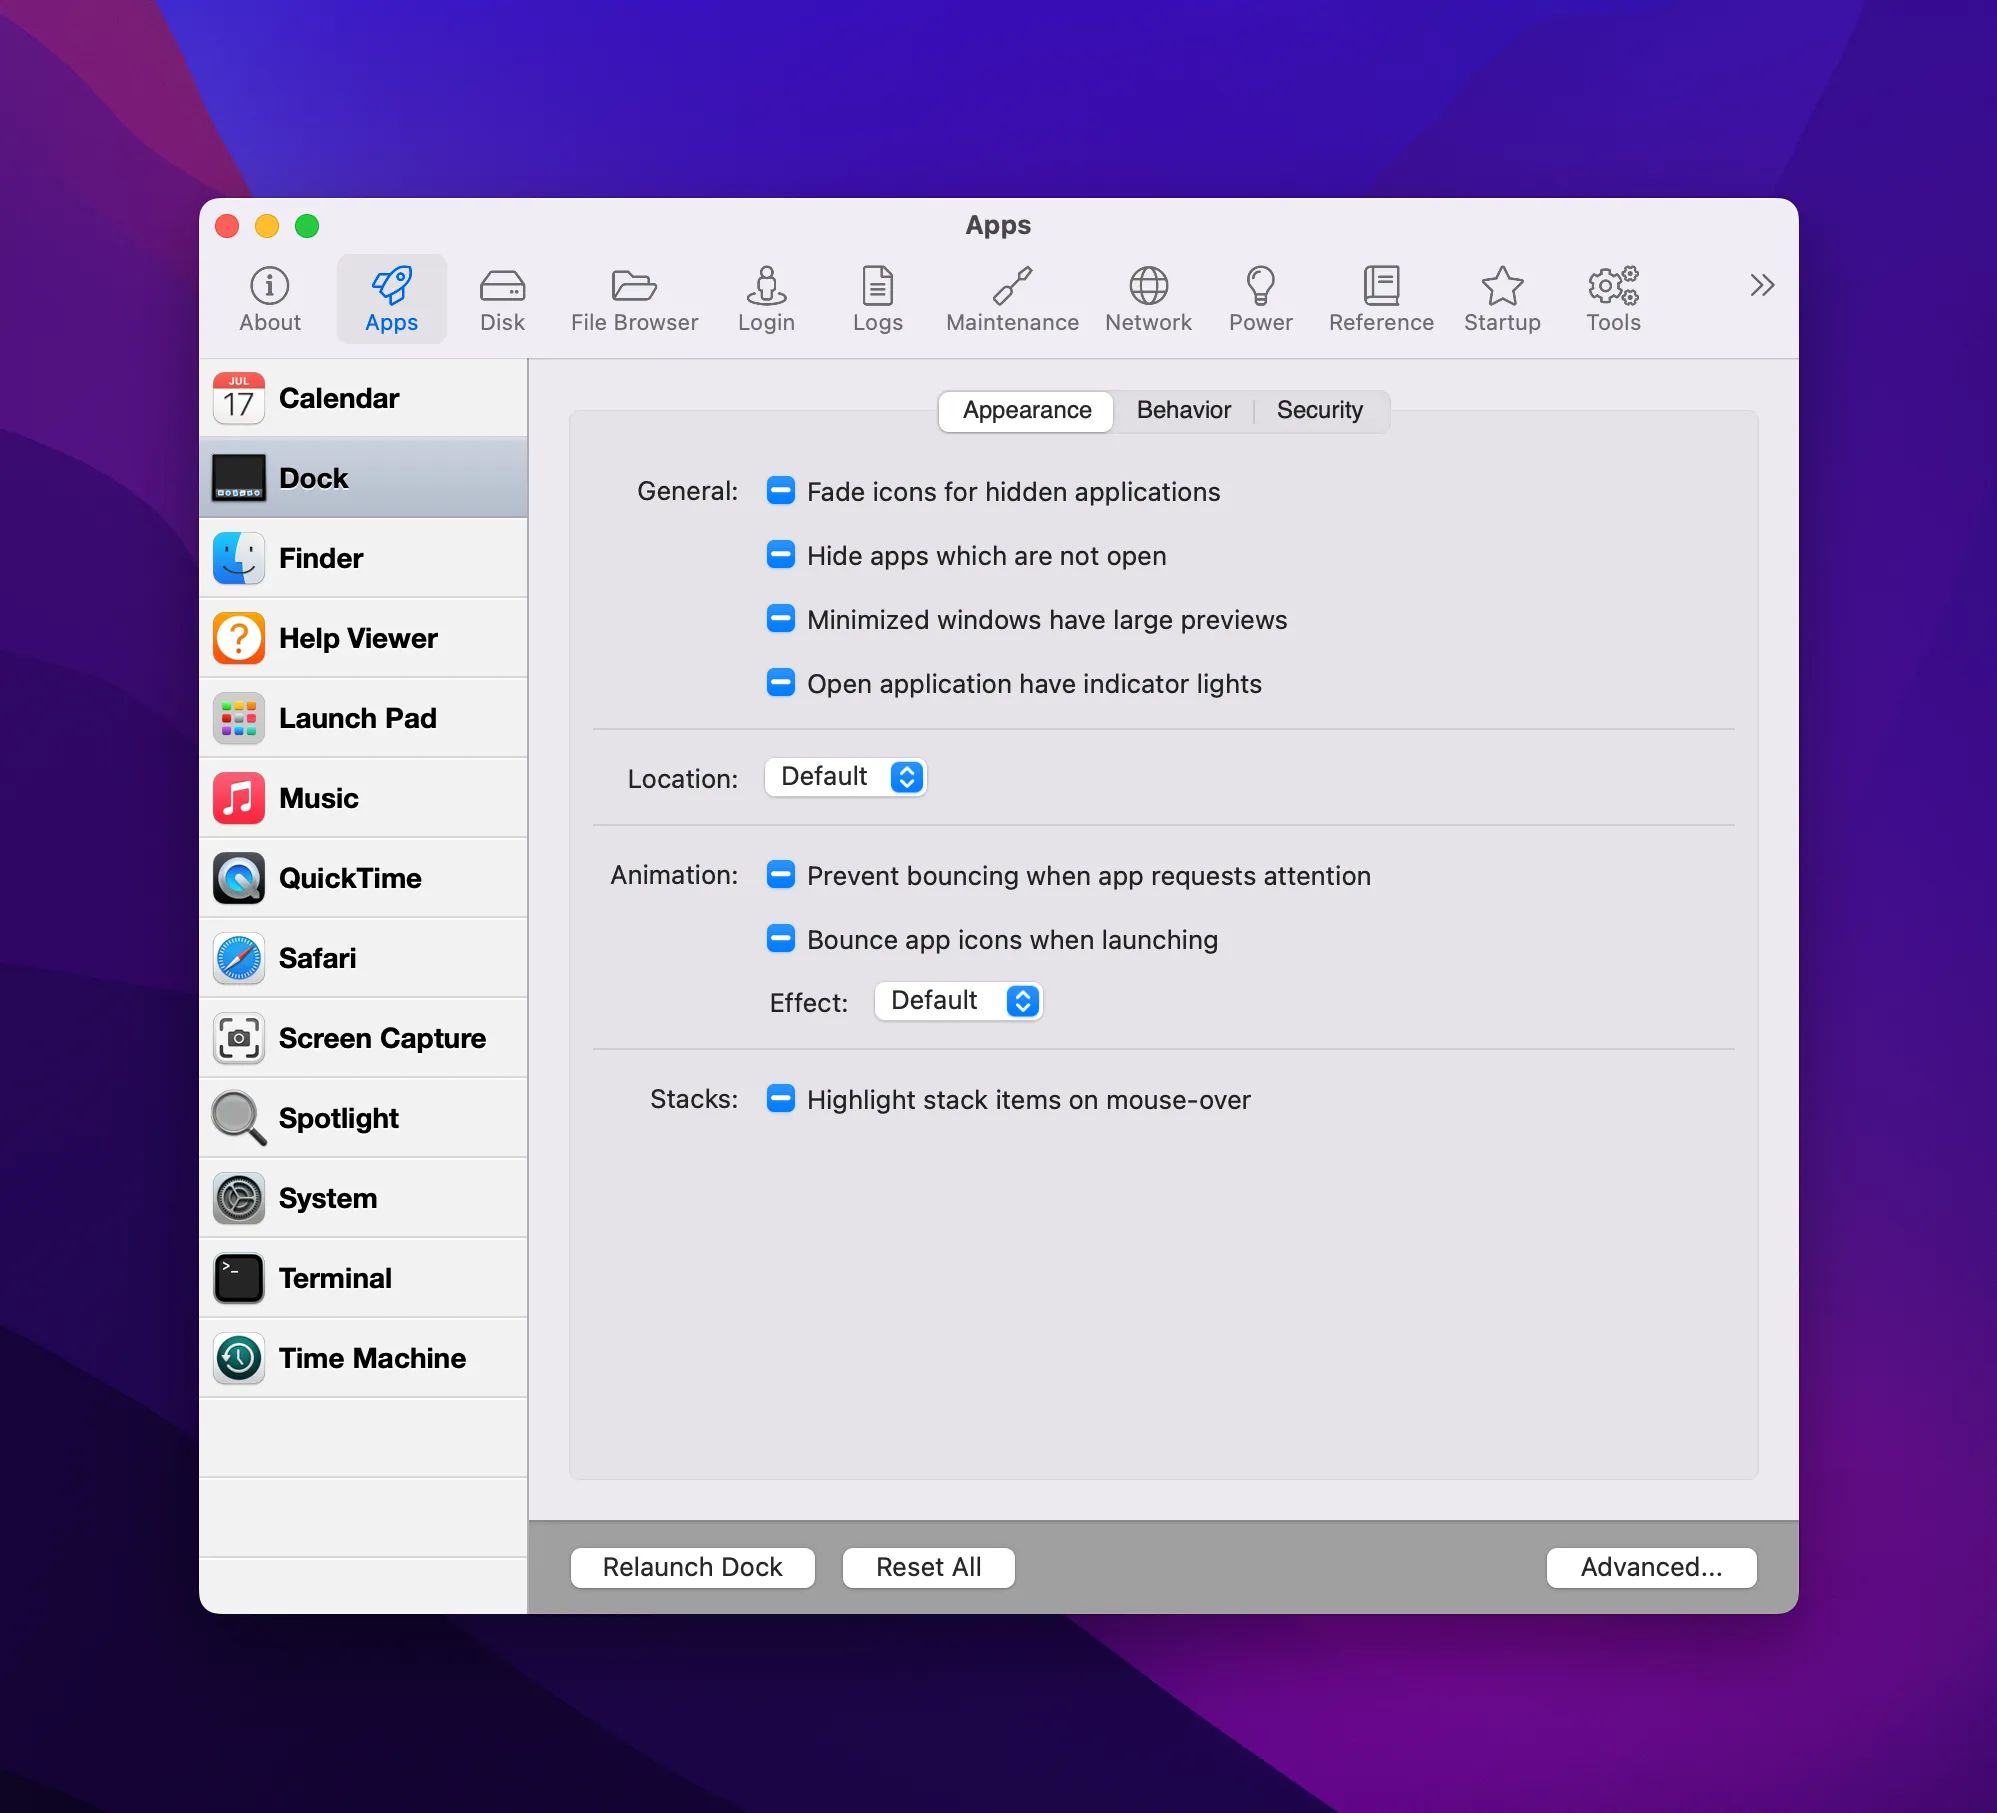Toggle Highlight stack items on mouse-over
The image size is (1997, 1813).
[x=780, y=1099]
